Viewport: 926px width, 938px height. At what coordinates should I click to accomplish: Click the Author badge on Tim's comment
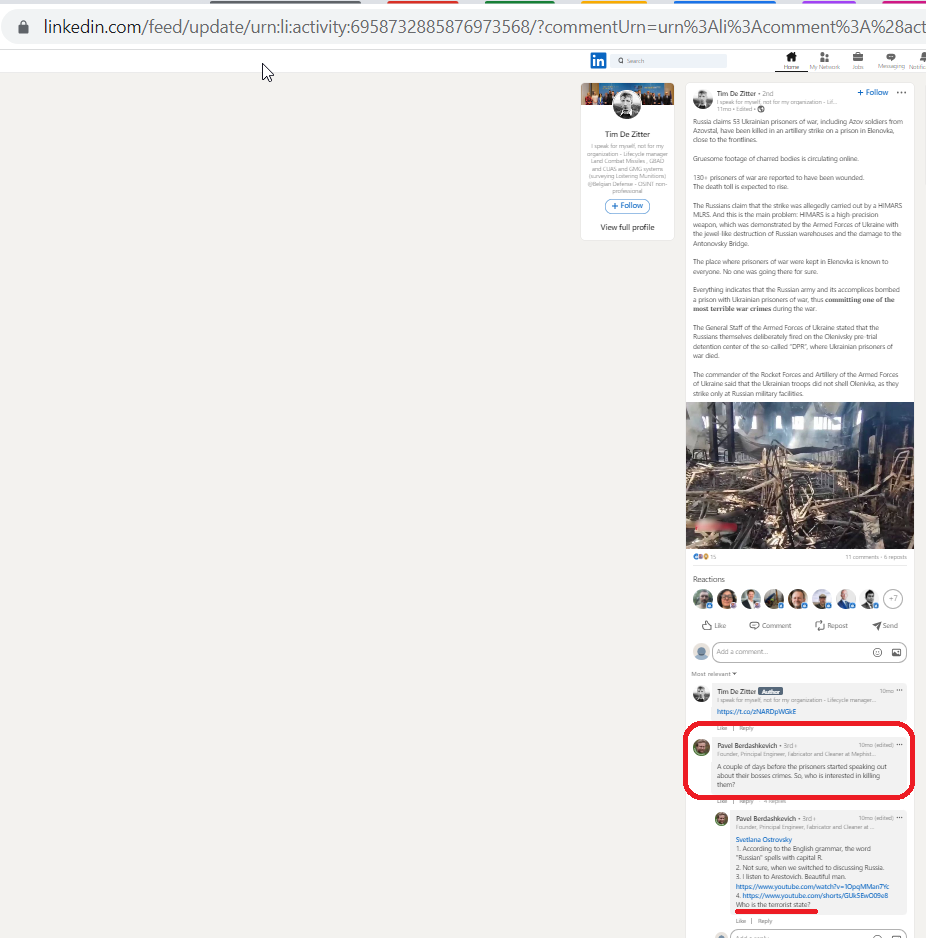point(770,692)
